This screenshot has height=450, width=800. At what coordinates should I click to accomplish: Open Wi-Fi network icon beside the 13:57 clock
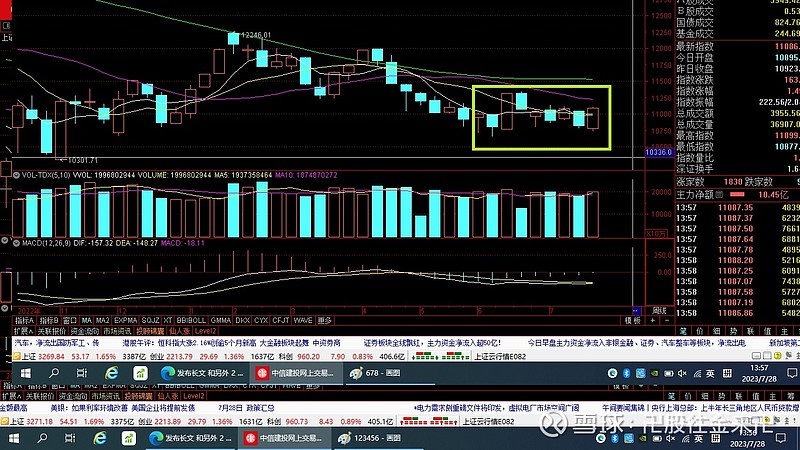coord(696,373)
